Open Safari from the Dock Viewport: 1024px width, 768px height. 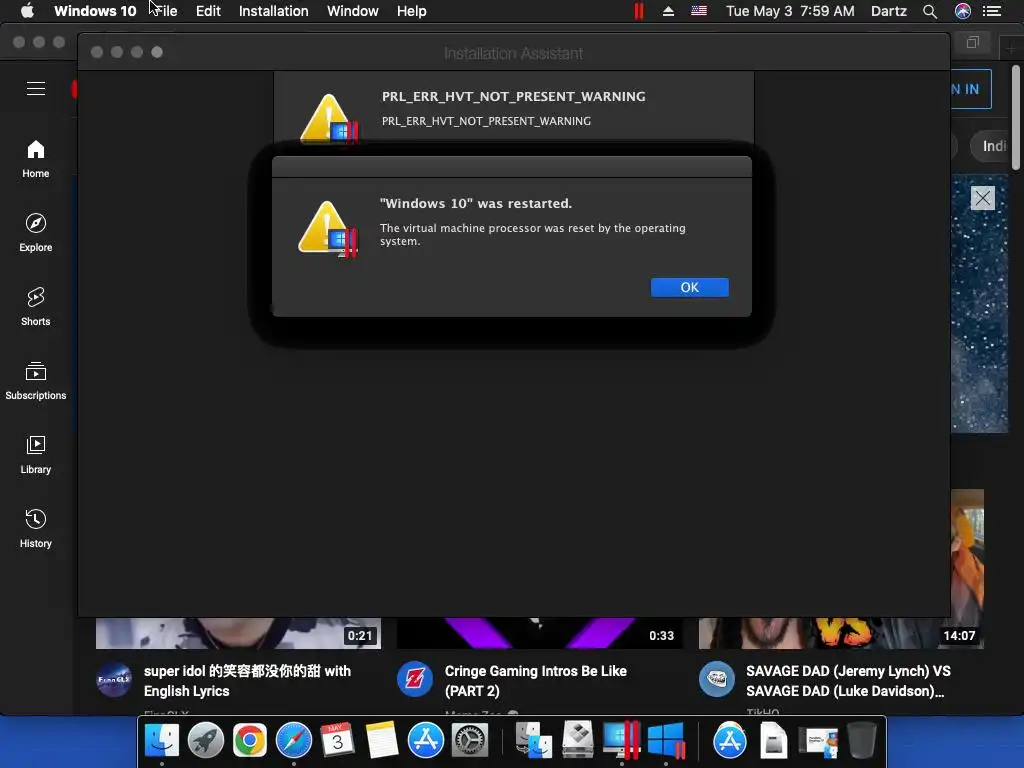pos(294,741)
